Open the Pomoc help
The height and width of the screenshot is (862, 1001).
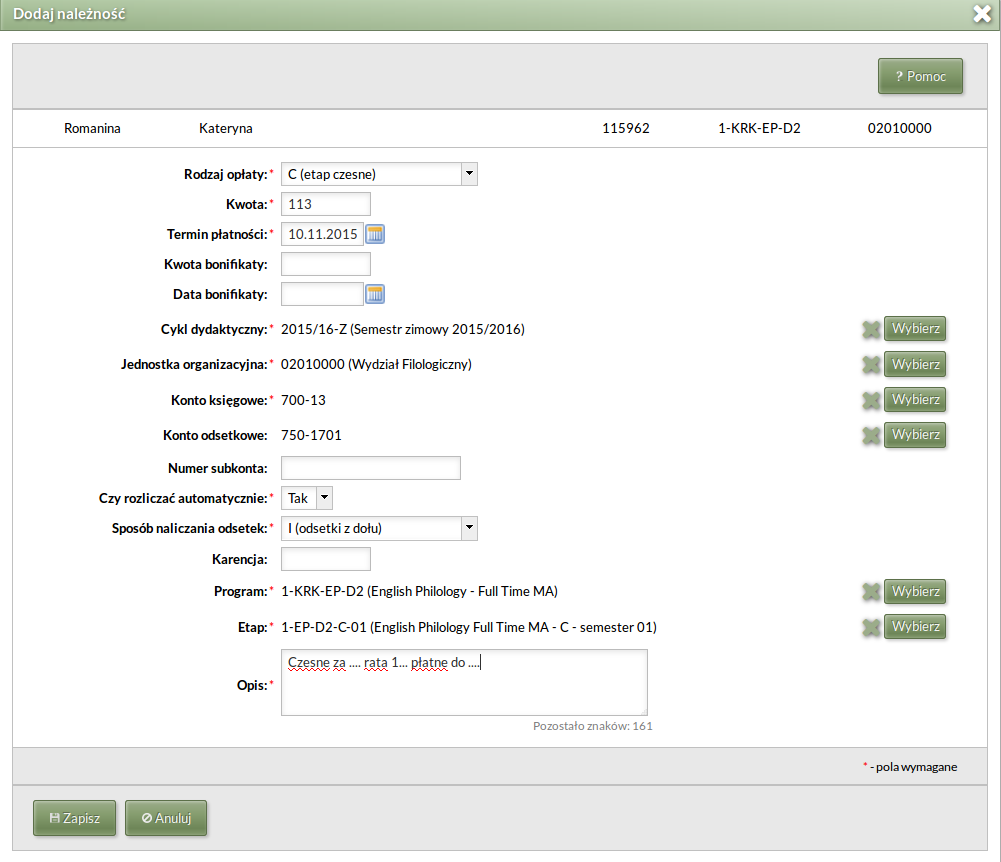pyautogui.click(x=920, y=76)
